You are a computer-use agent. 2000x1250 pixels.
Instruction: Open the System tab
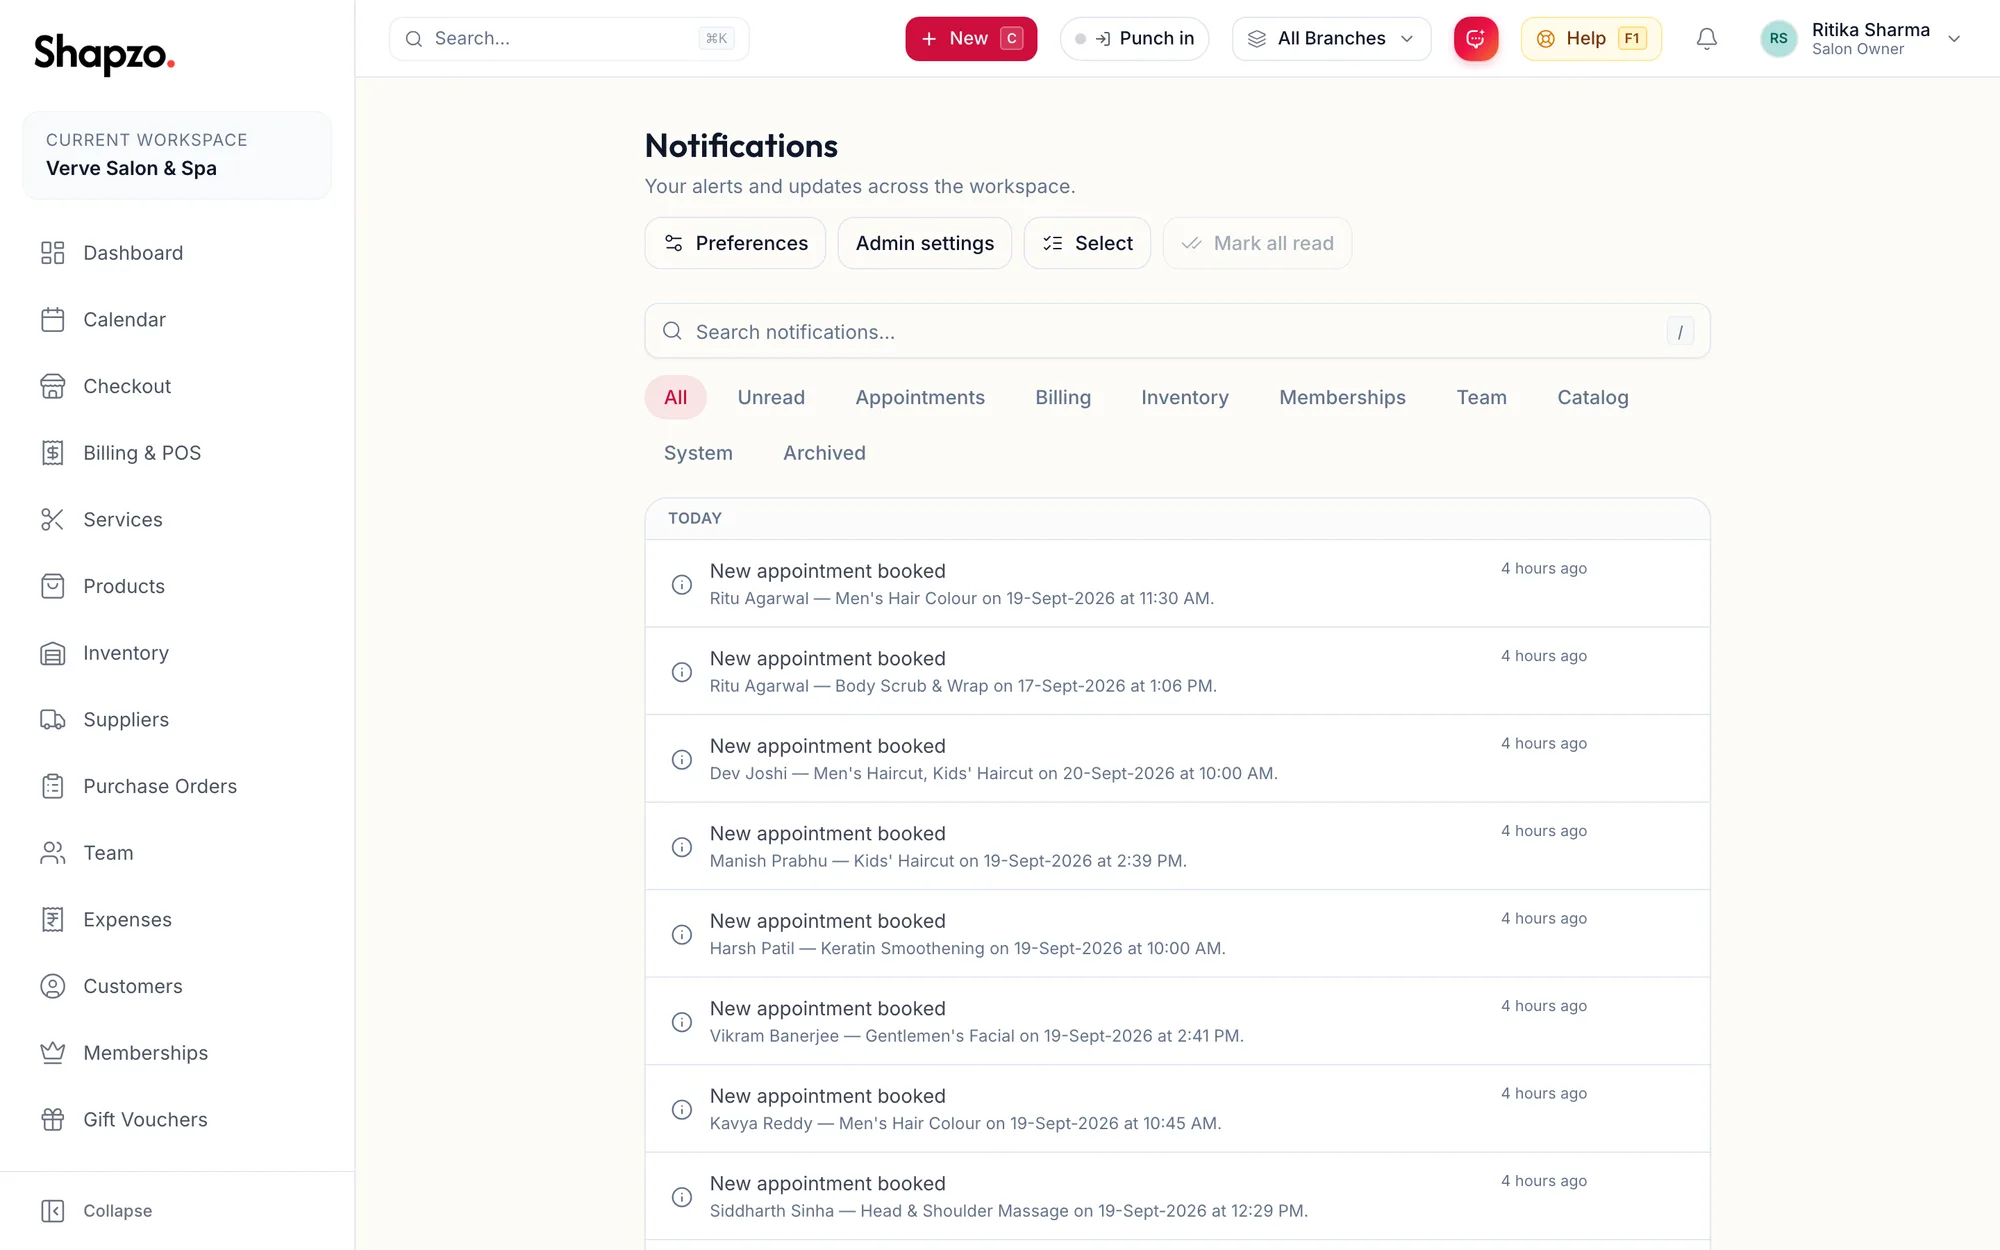(x=698, y=453)
